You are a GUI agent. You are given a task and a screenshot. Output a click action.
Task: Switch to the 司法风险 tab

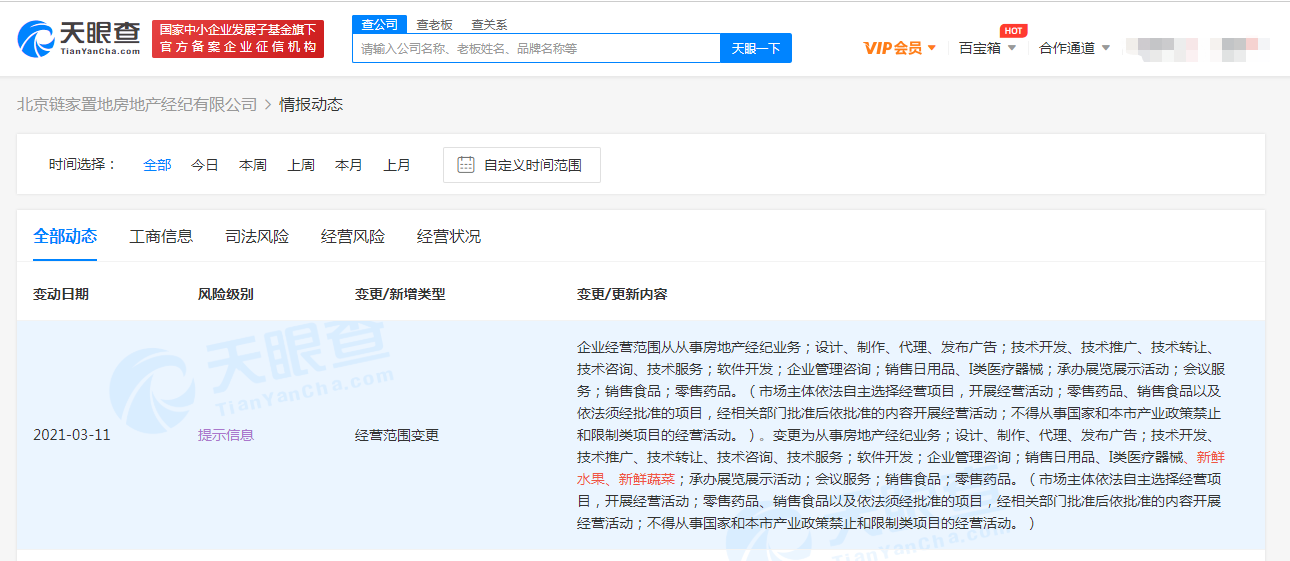tap(257, 237)
